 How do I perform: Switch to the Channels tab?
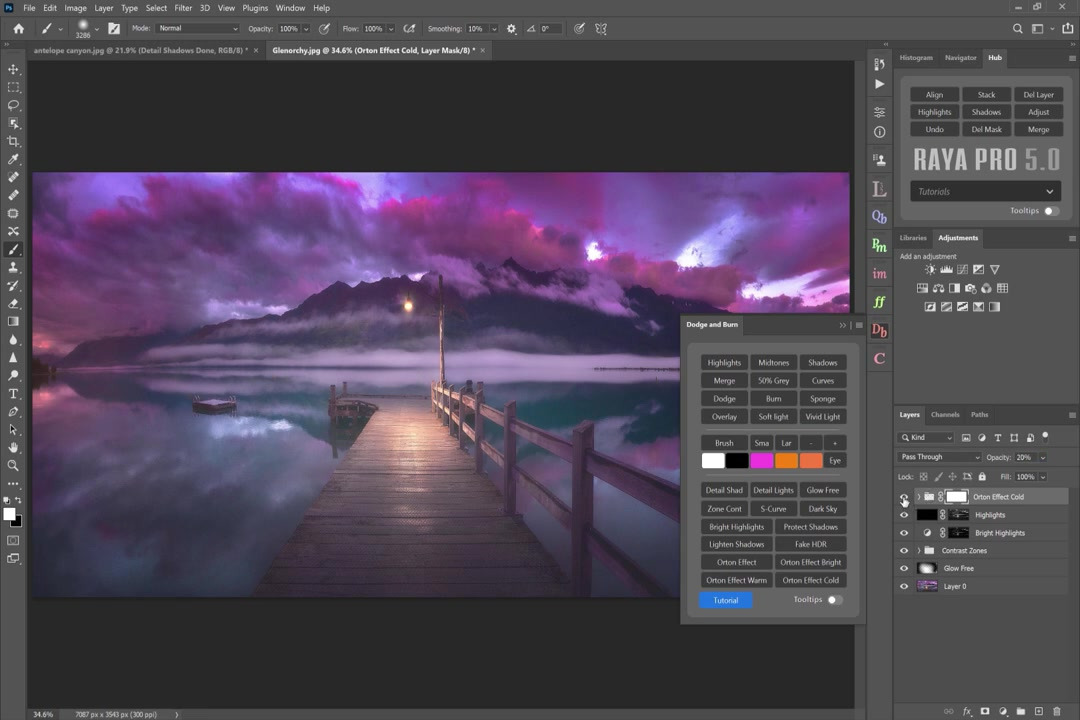[x=944, y=414]
